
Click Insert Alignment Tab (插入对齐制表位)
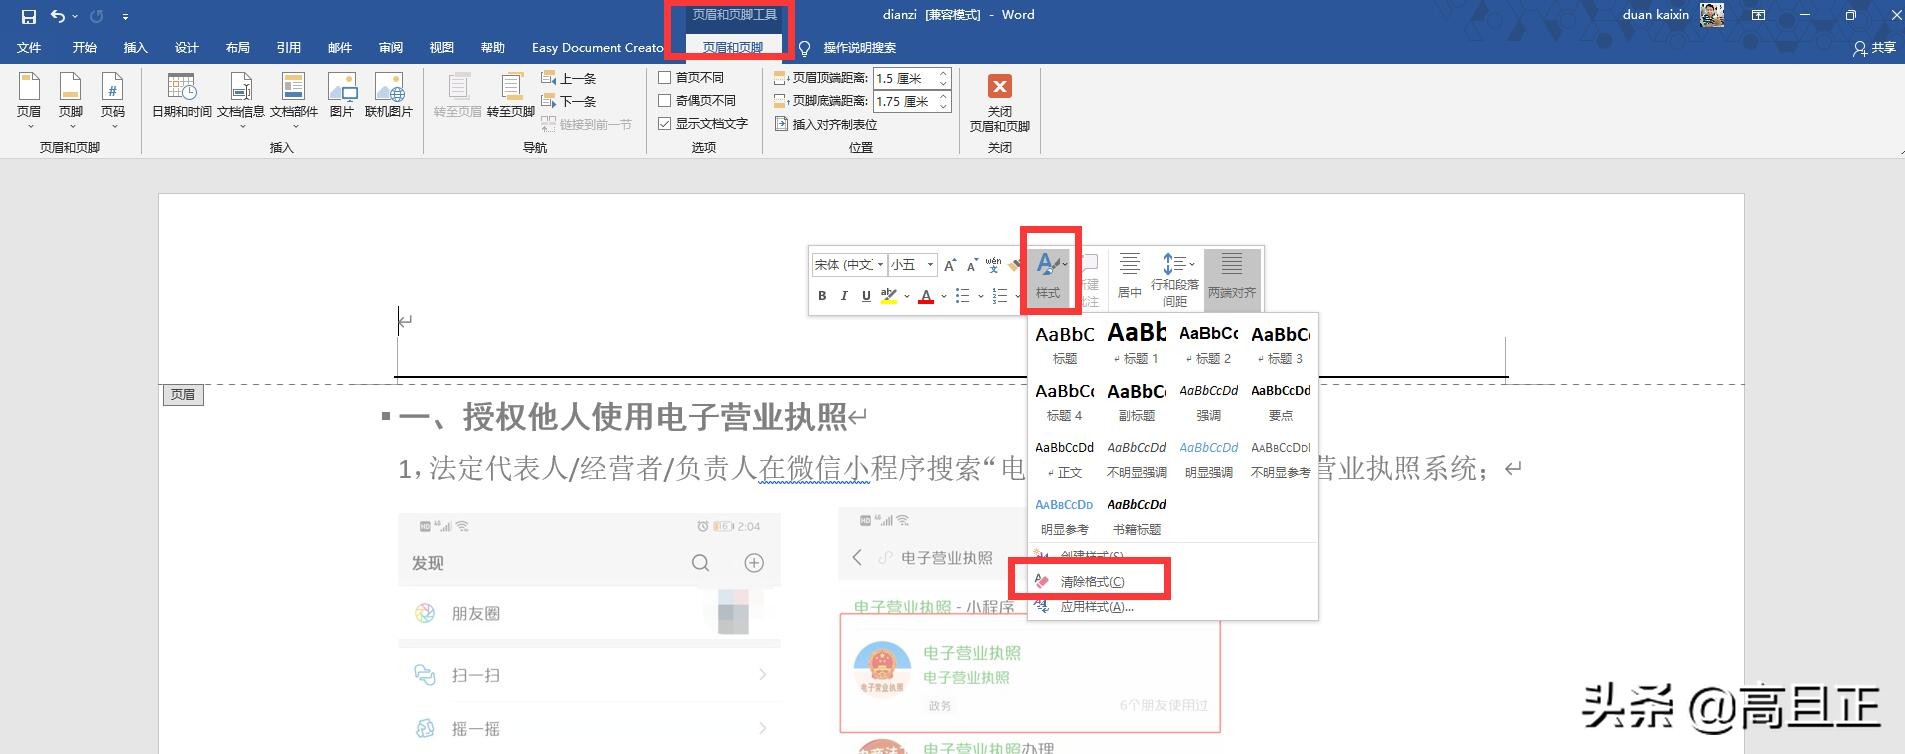tap(826, 125)
